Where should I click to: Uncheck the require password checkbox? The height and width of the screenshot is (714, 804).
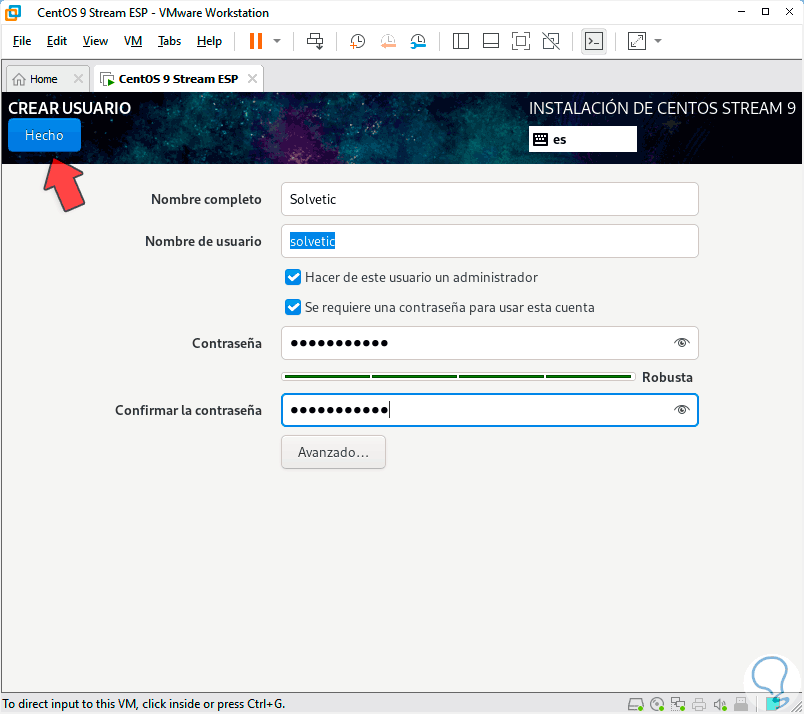click(x=293, y=307)
